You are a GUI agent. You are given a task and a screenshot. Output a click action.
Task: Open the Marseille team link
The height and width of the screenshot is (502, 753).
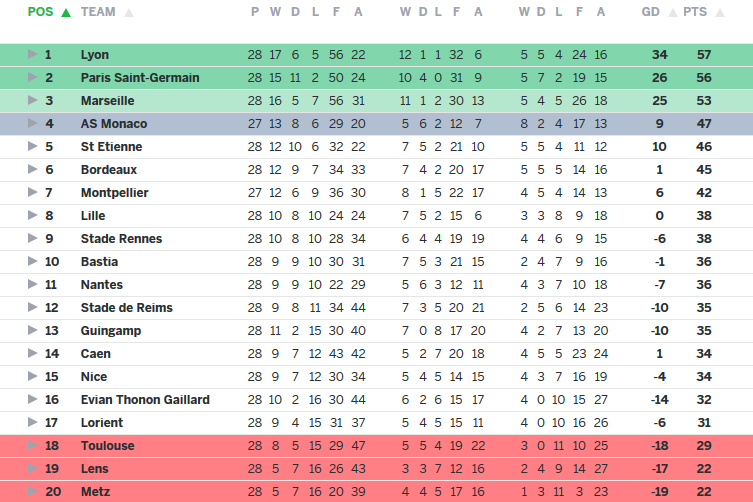107,100
